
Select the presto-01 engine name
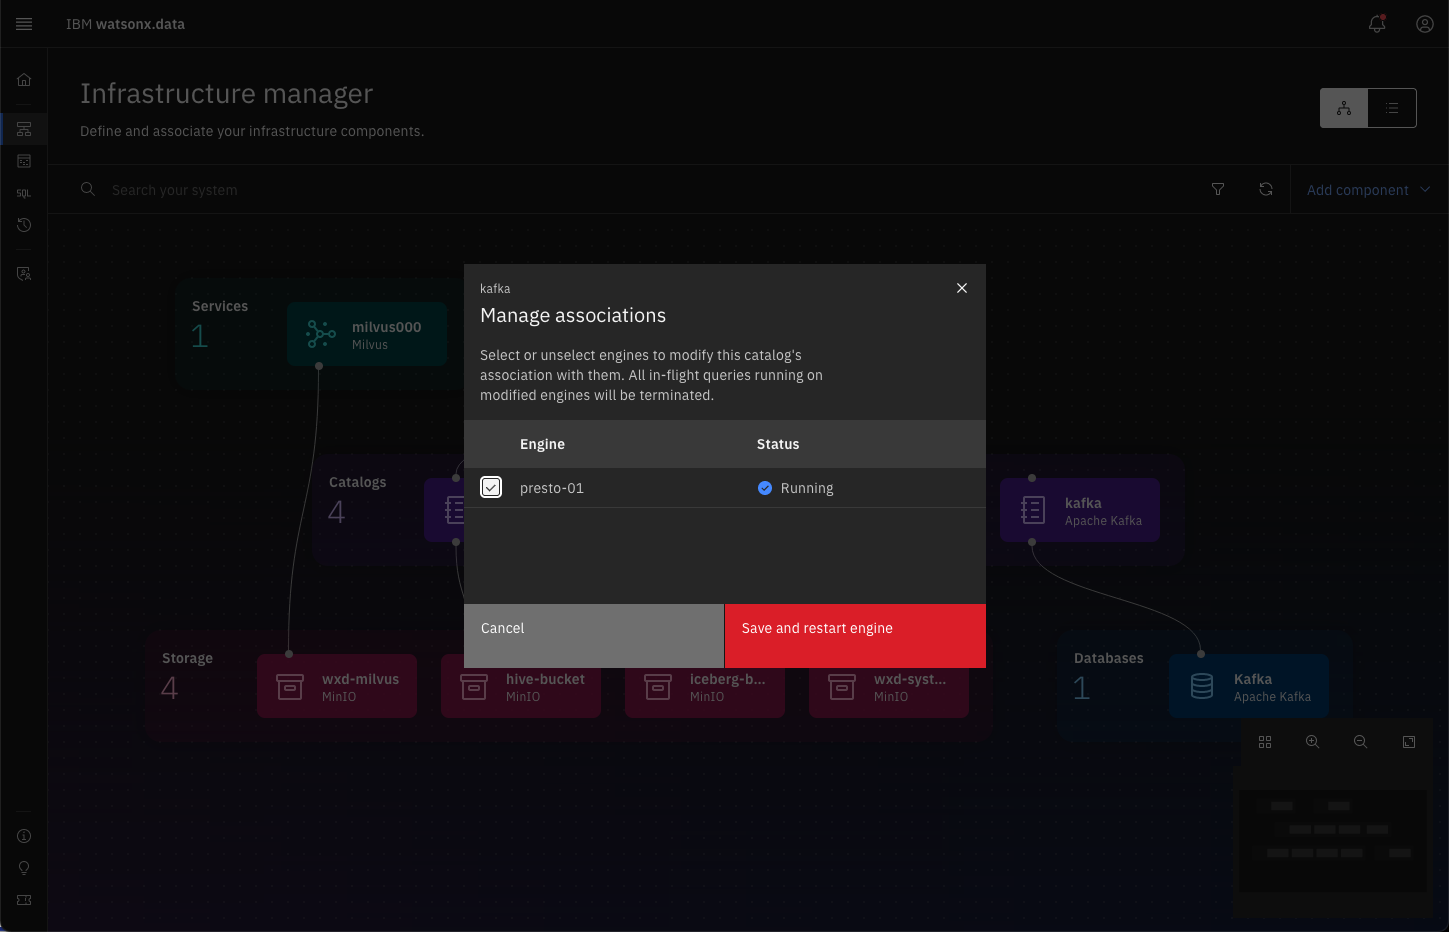[x=552, y=488]
